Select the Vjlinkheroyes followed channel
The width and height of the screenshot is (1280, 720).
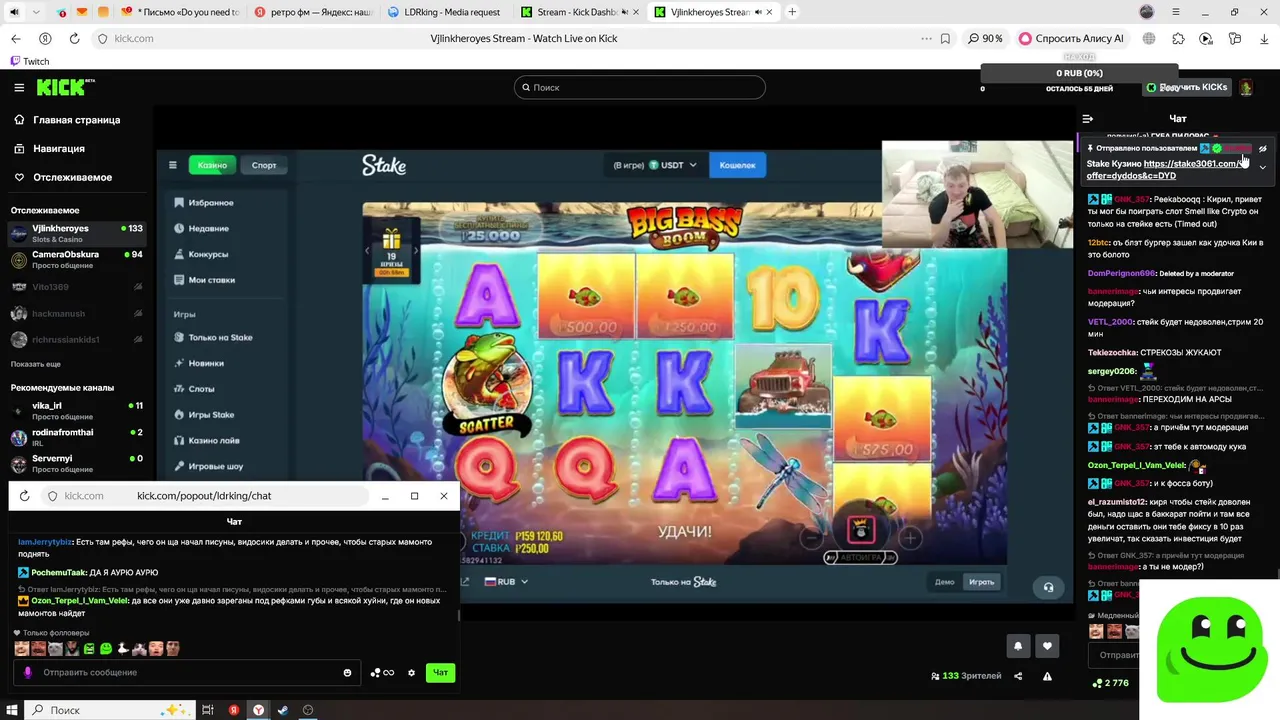pos(76,233)
